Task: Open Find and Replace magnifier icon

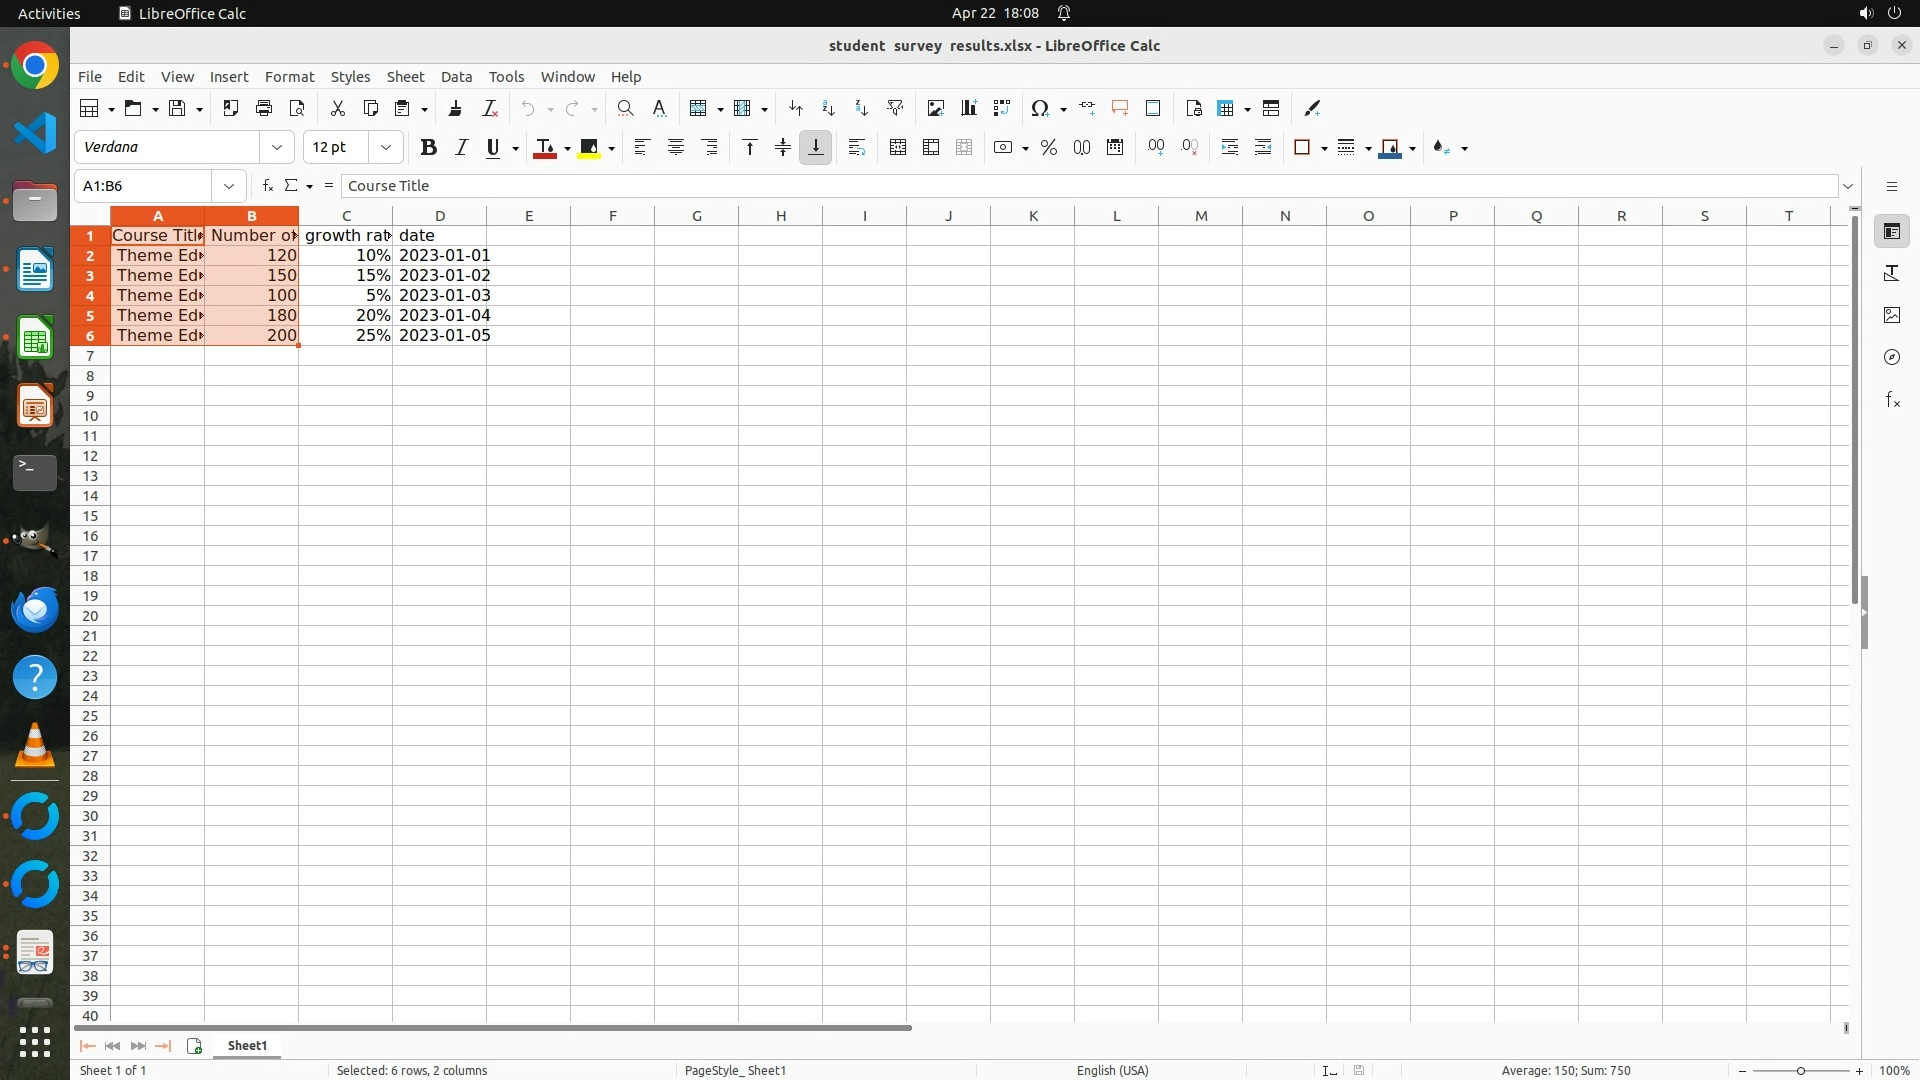Action: (x=625, y=109)
